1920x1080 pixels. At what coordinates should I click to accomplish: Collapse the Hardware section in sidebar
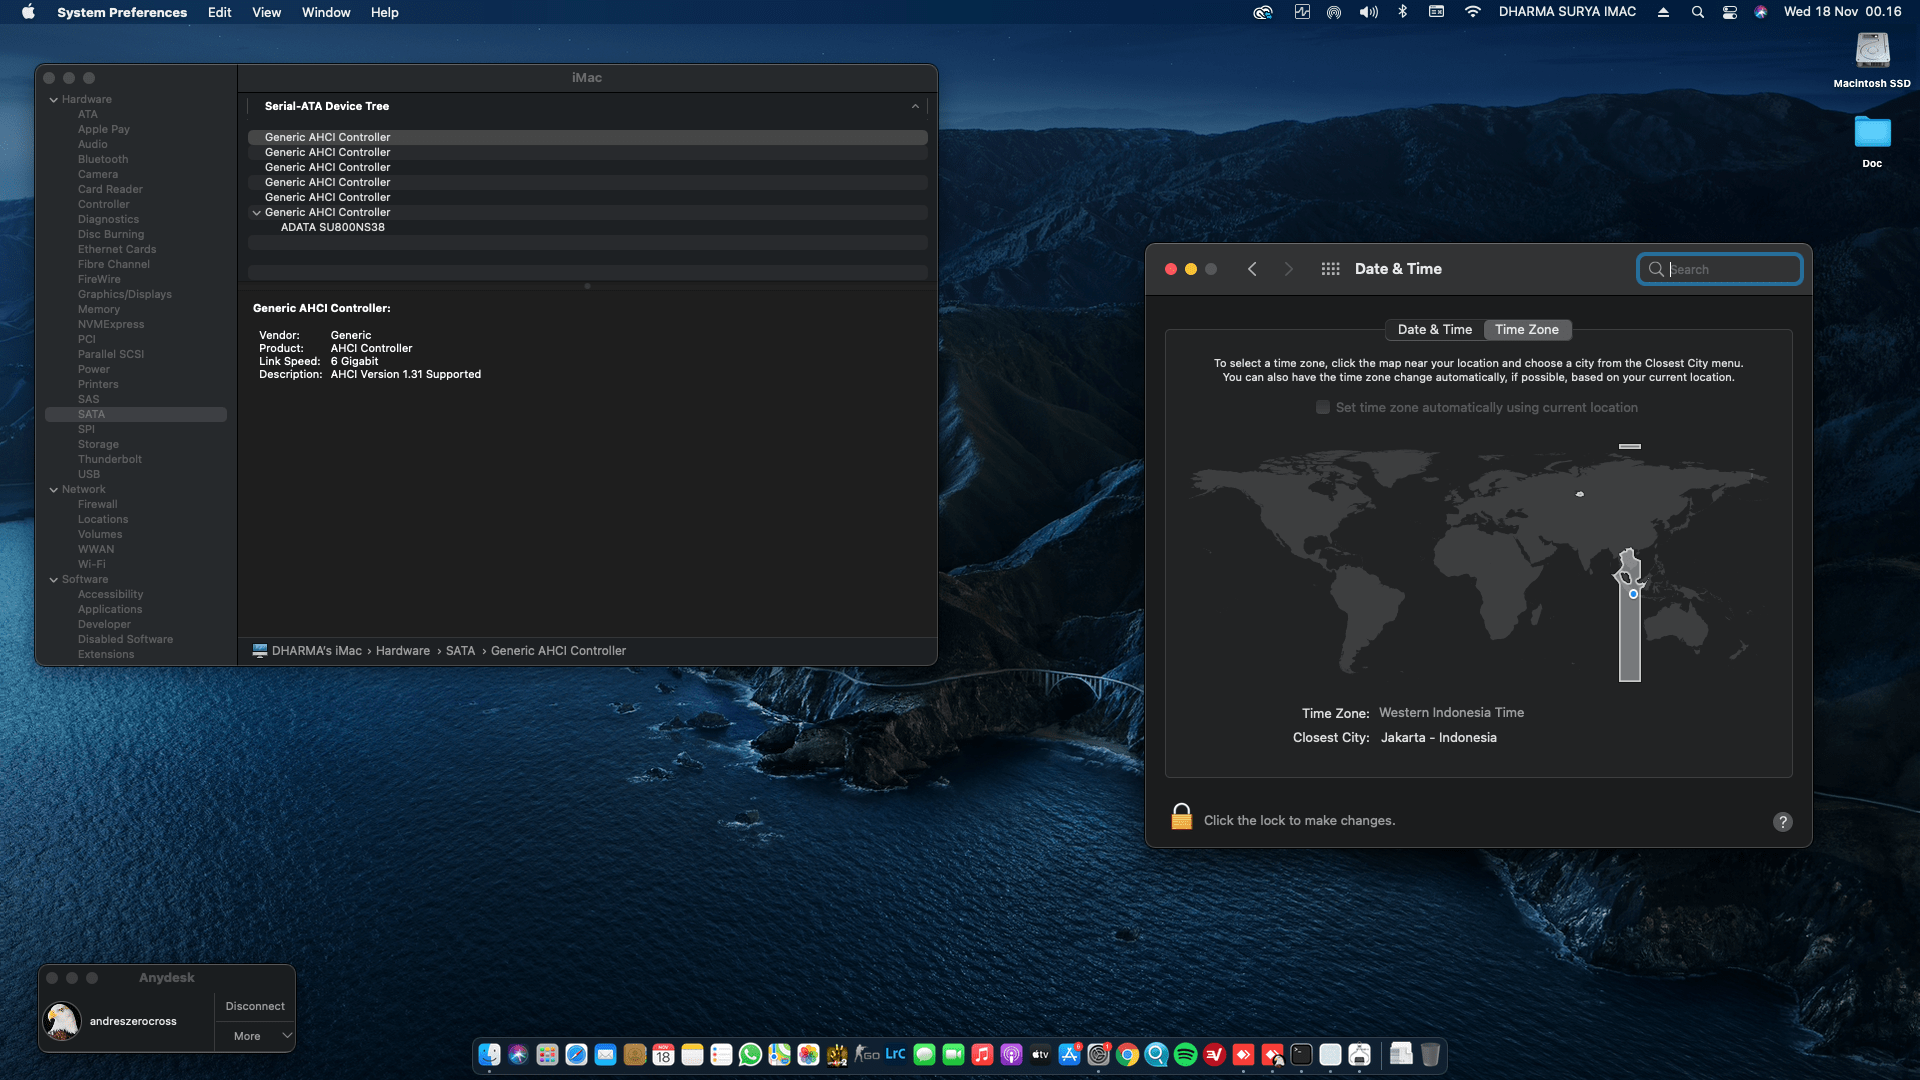[54, 100]
